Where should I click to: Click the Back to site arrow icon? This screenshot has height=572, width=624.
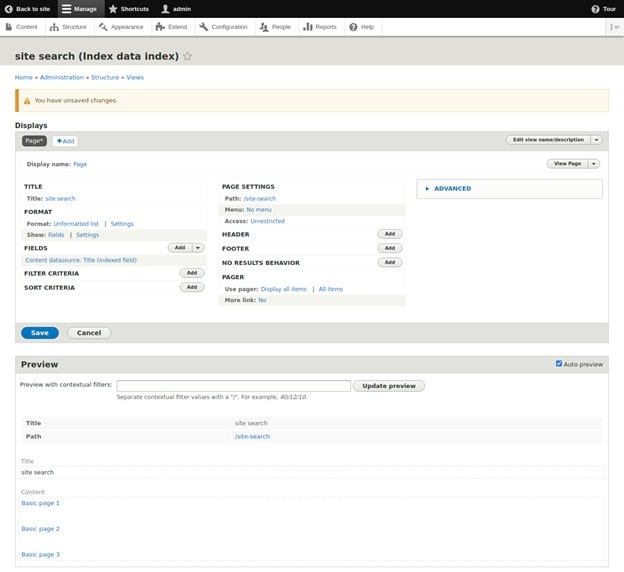tap(8, 9)
